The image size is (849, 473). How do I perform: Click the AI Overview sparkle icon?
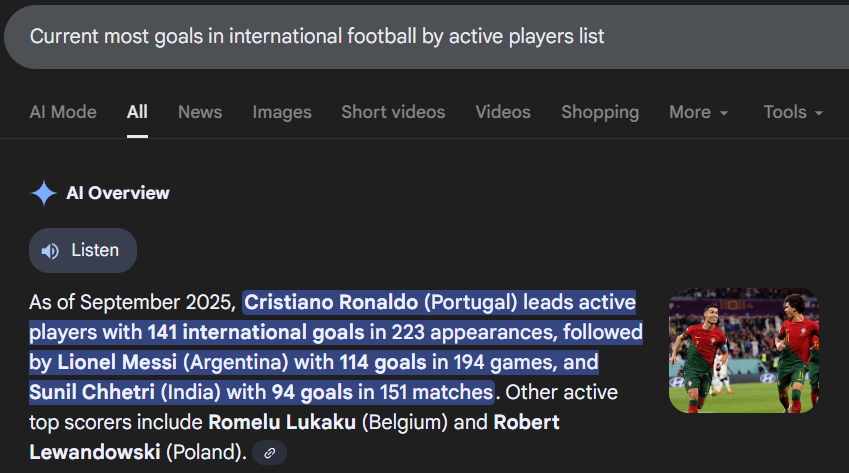click(x=44, y=193)
